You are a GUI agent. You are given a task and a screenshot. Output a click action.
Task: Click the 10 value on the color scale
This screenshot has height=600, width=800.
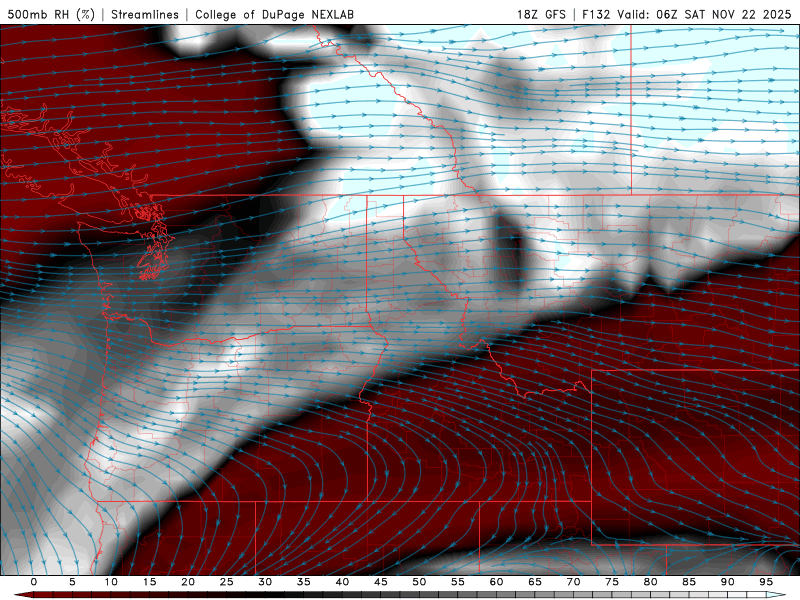click(x=111, y=582)
